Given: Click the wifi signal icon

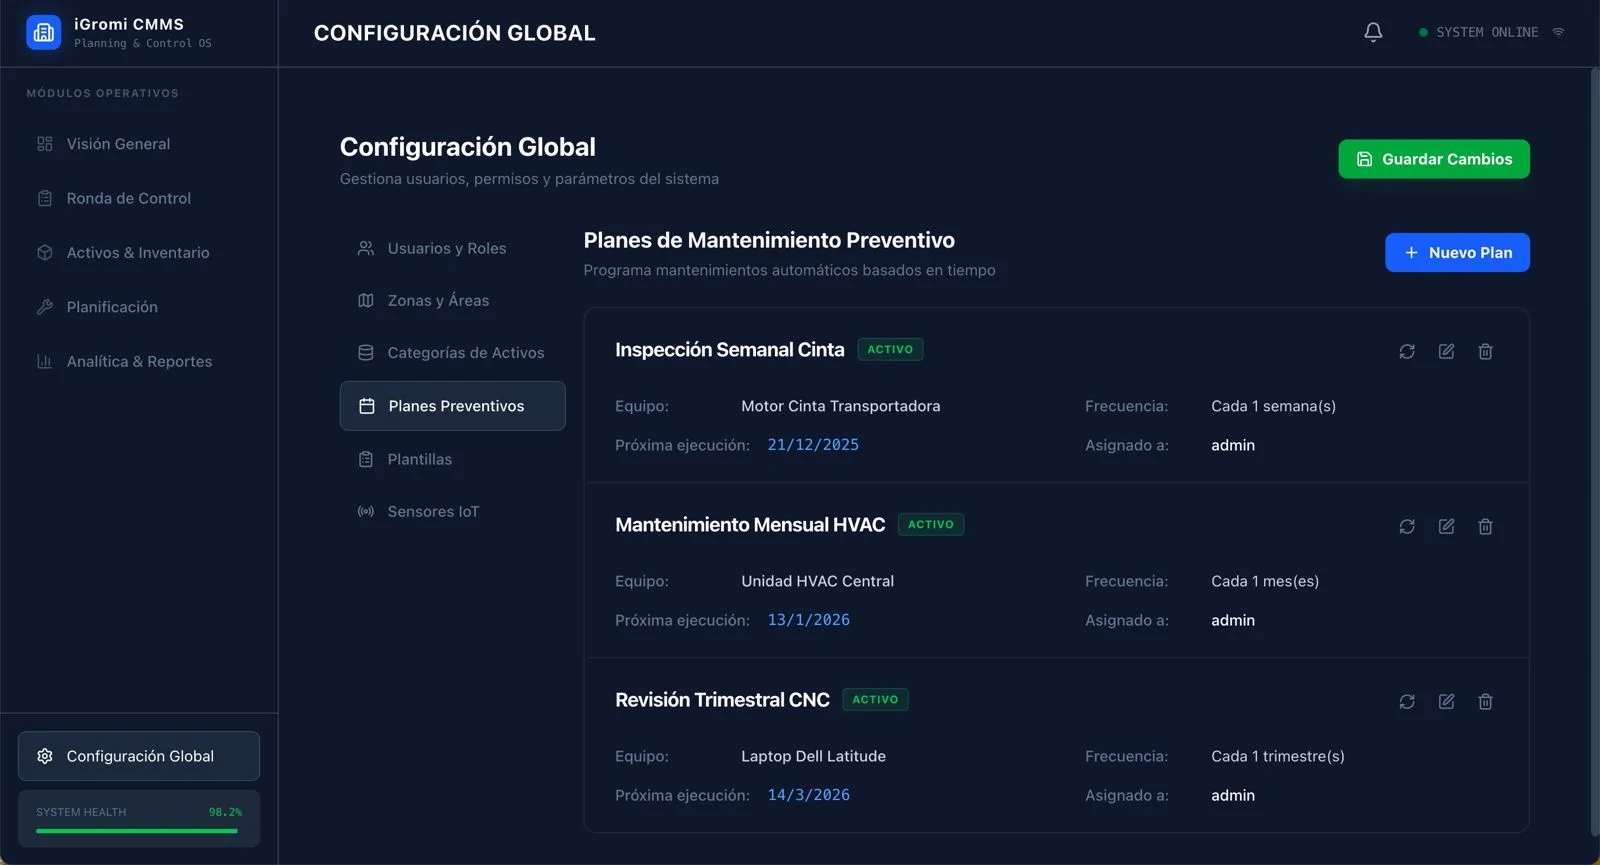Looking at the screenshot, I should coord(1558,32).
